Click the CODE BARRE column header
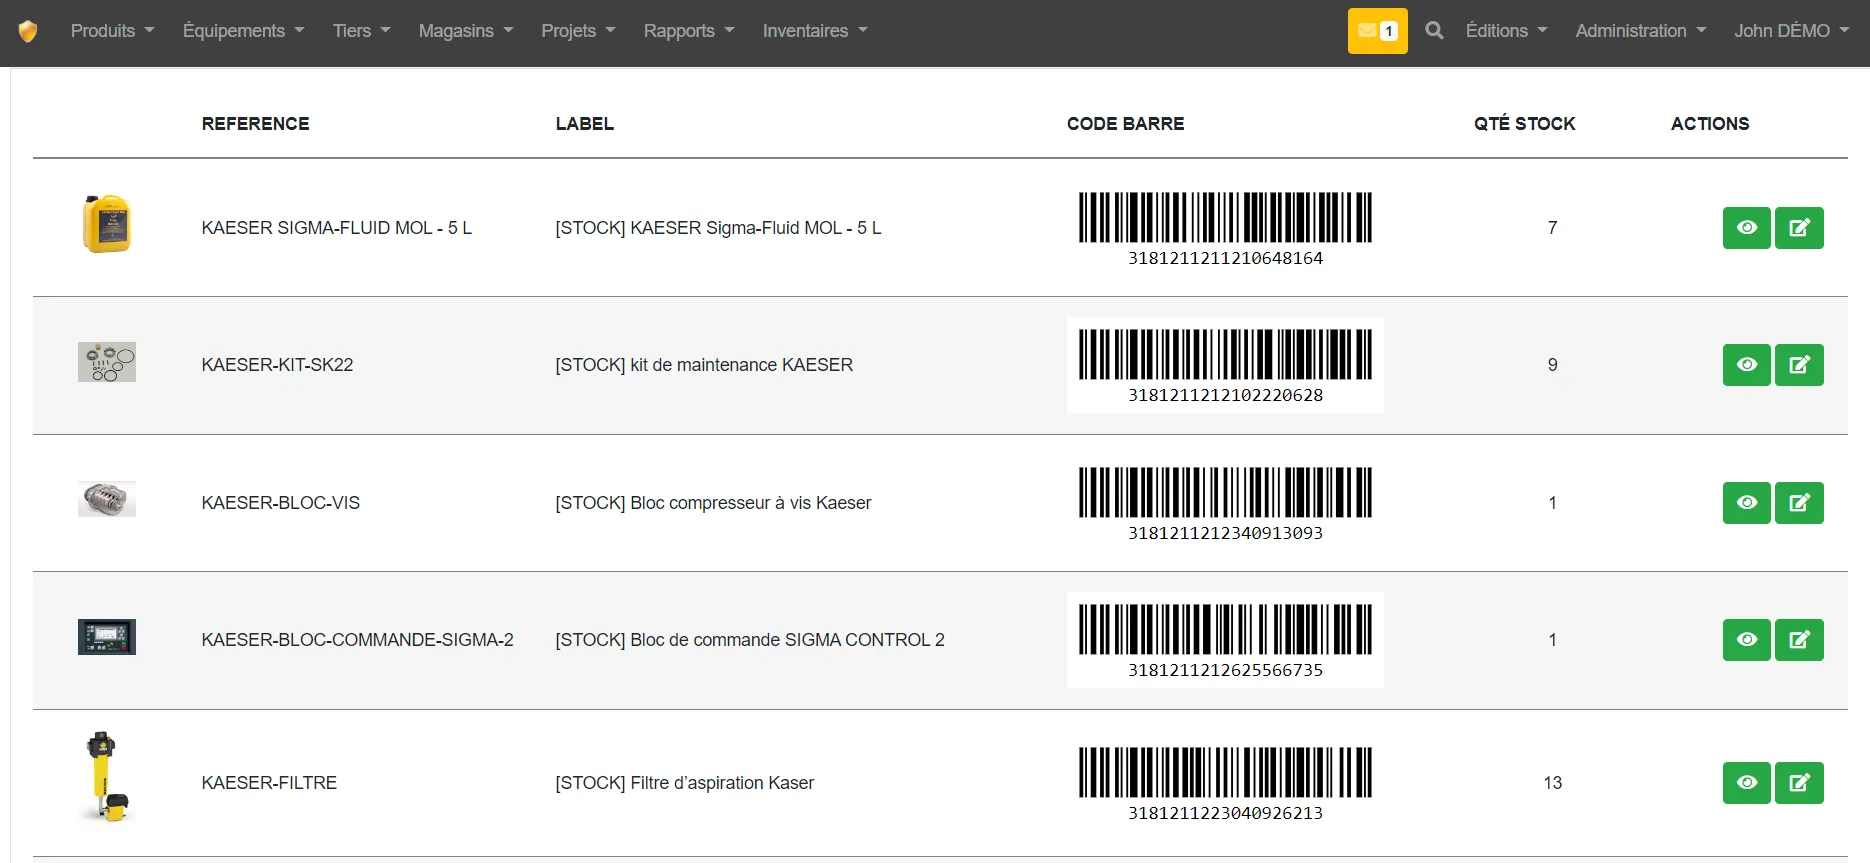This screenshot has height=863, width=1870. [1125, 124]
